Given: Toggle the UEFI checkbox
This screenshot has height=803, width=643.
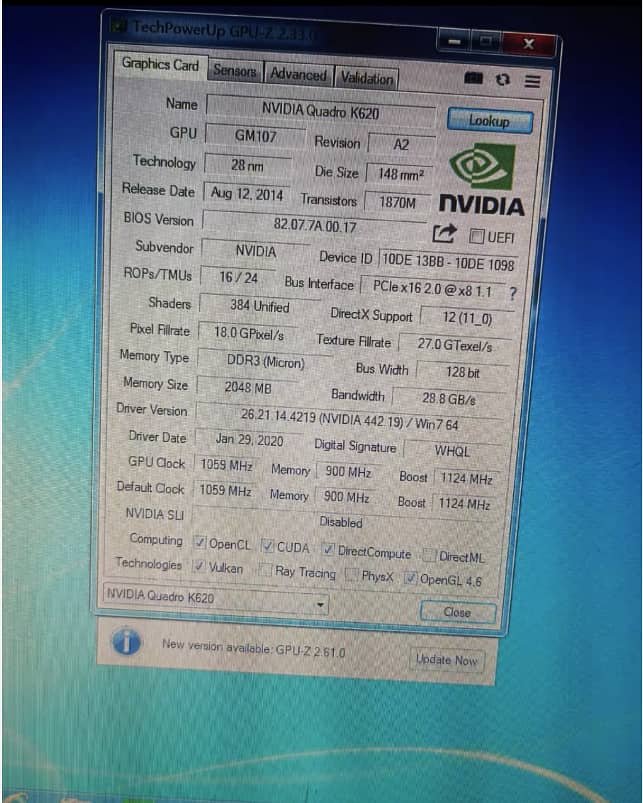Looking at the screenshot, I should [477, 236].
